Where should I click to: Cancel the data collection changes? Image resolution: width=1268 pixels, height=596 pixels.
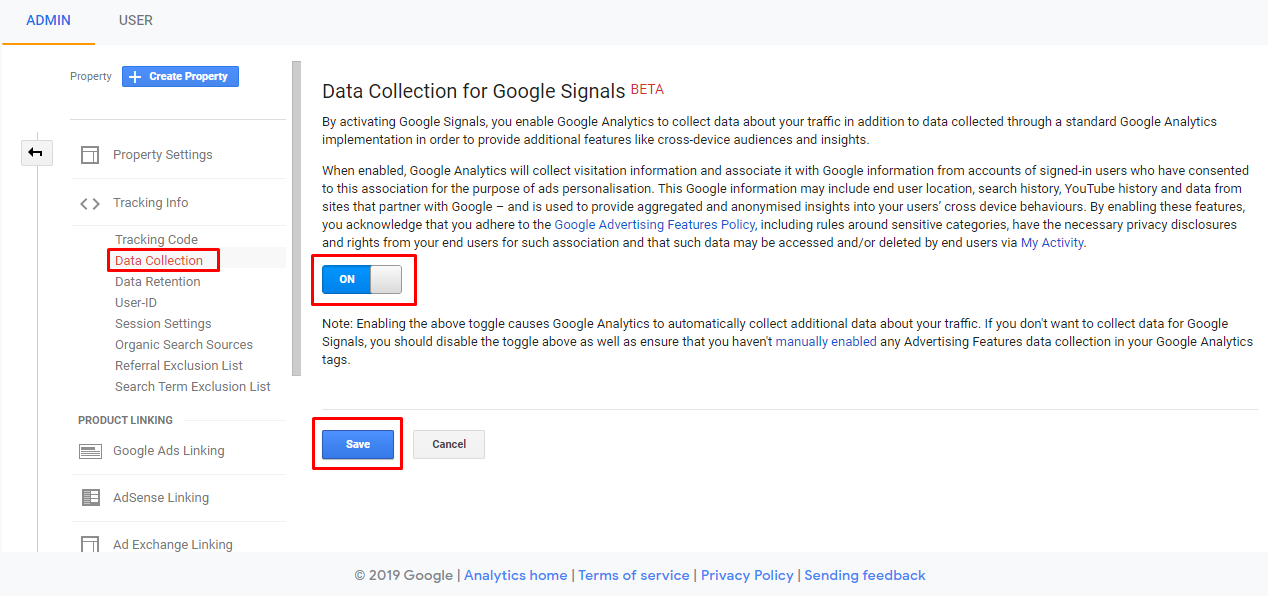tap(449, 444)
